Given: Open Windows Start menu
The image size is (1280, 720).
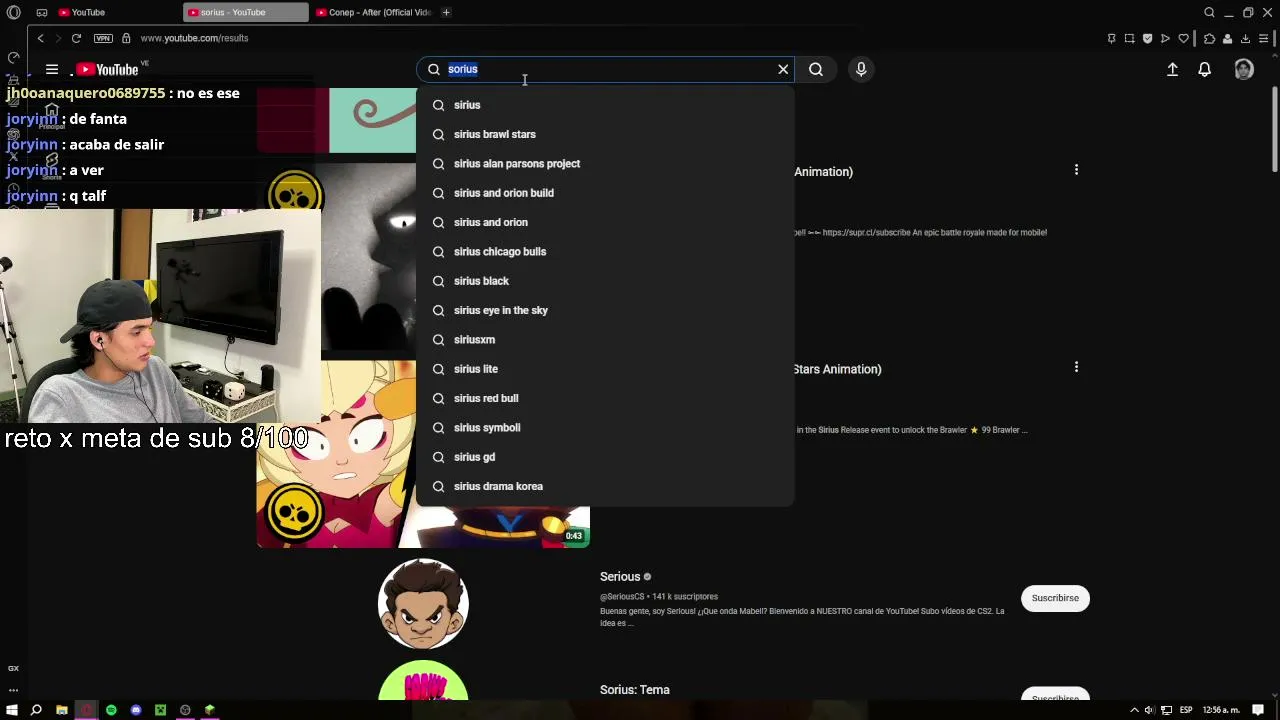Looking at the screenshot, I should [x=12, y=710].
